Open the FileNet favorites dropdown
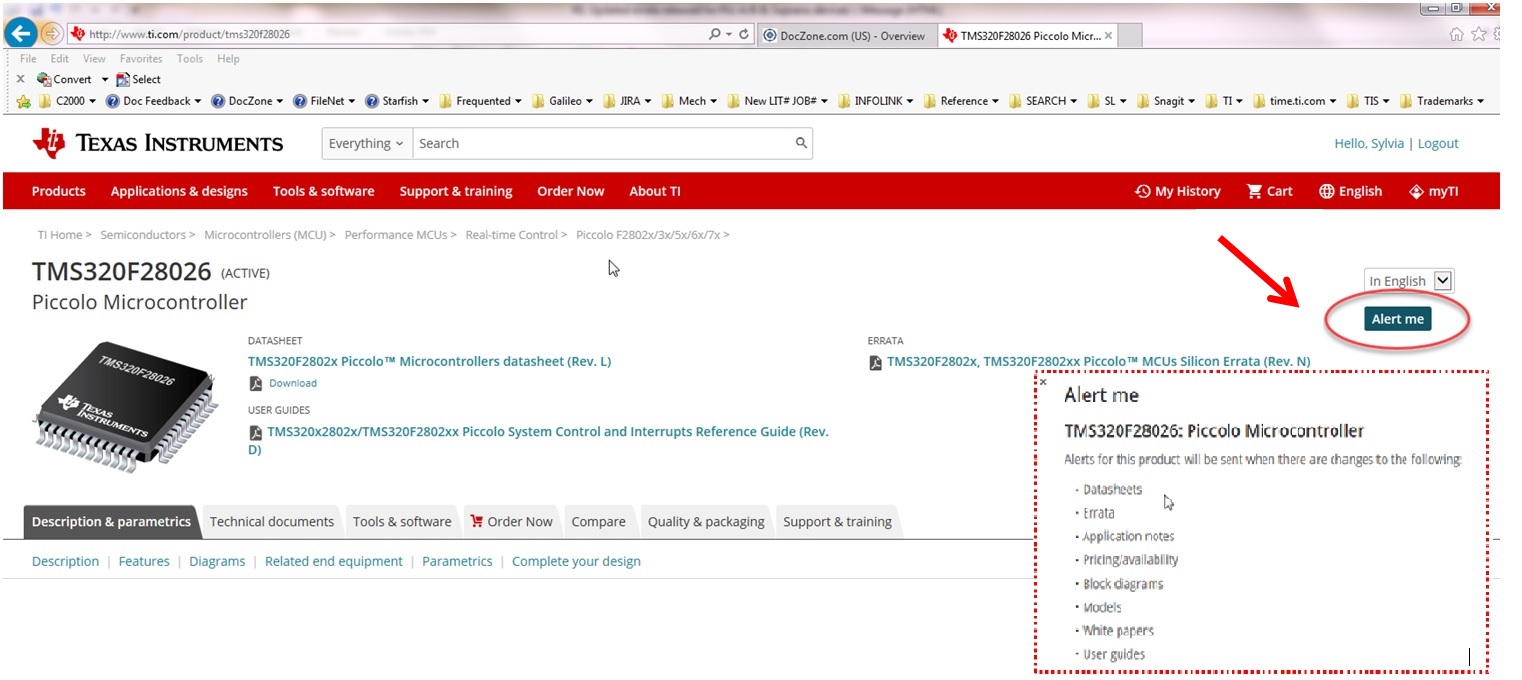Screen dimensions: 1522x680 pos(326,101)
